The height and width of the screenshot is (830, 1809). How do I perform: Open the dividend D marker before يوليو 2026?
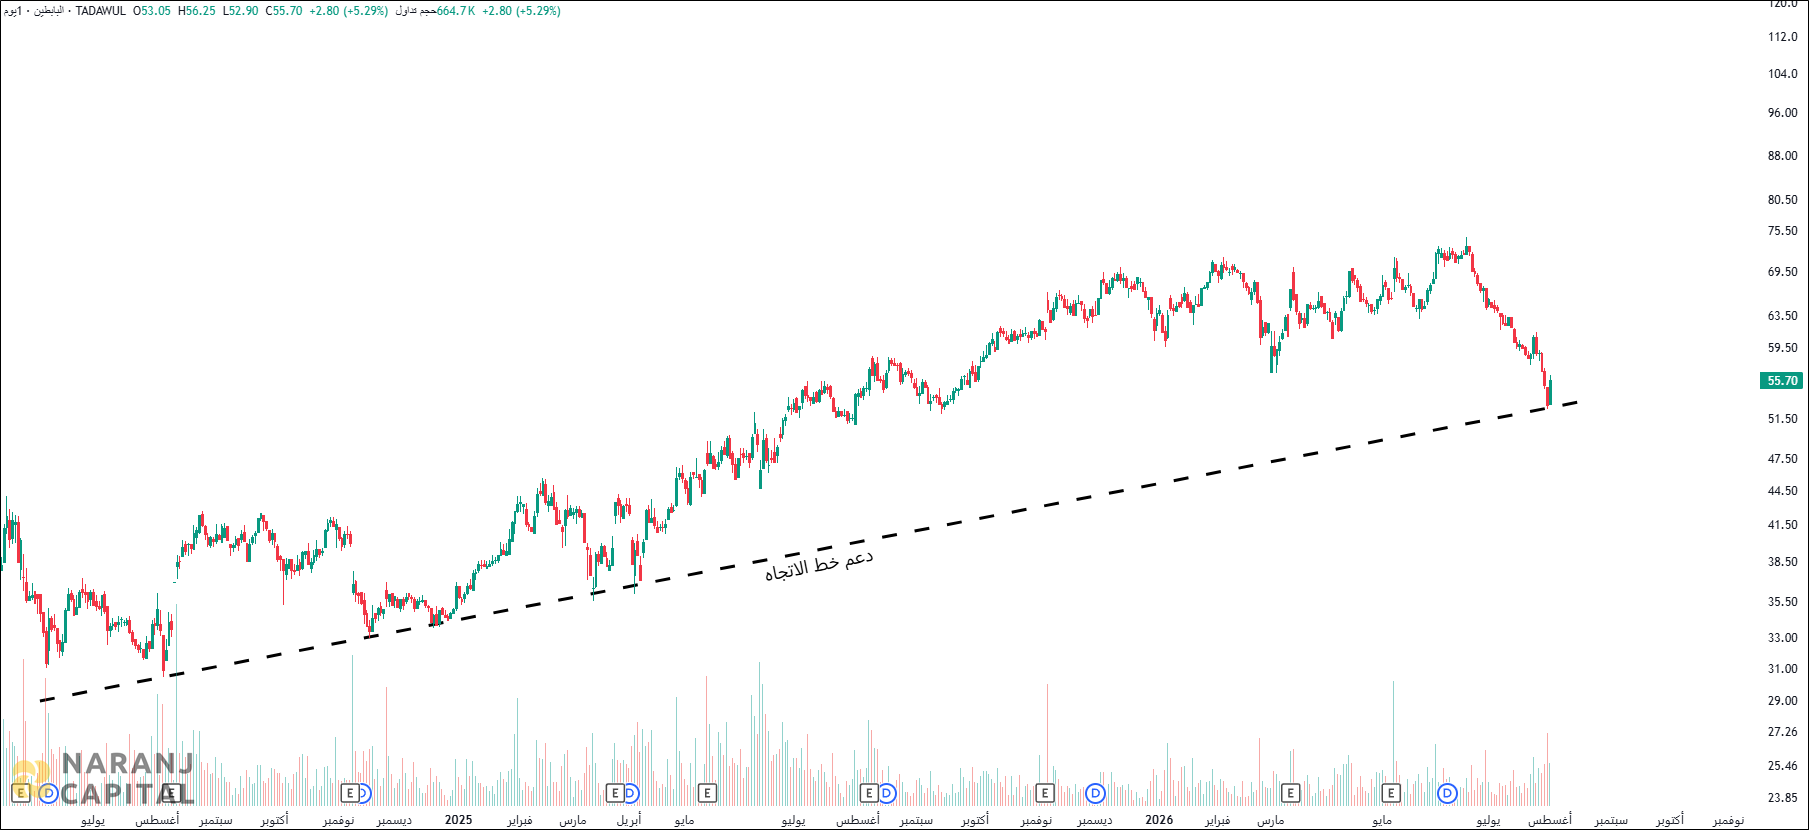[1447, 793]
